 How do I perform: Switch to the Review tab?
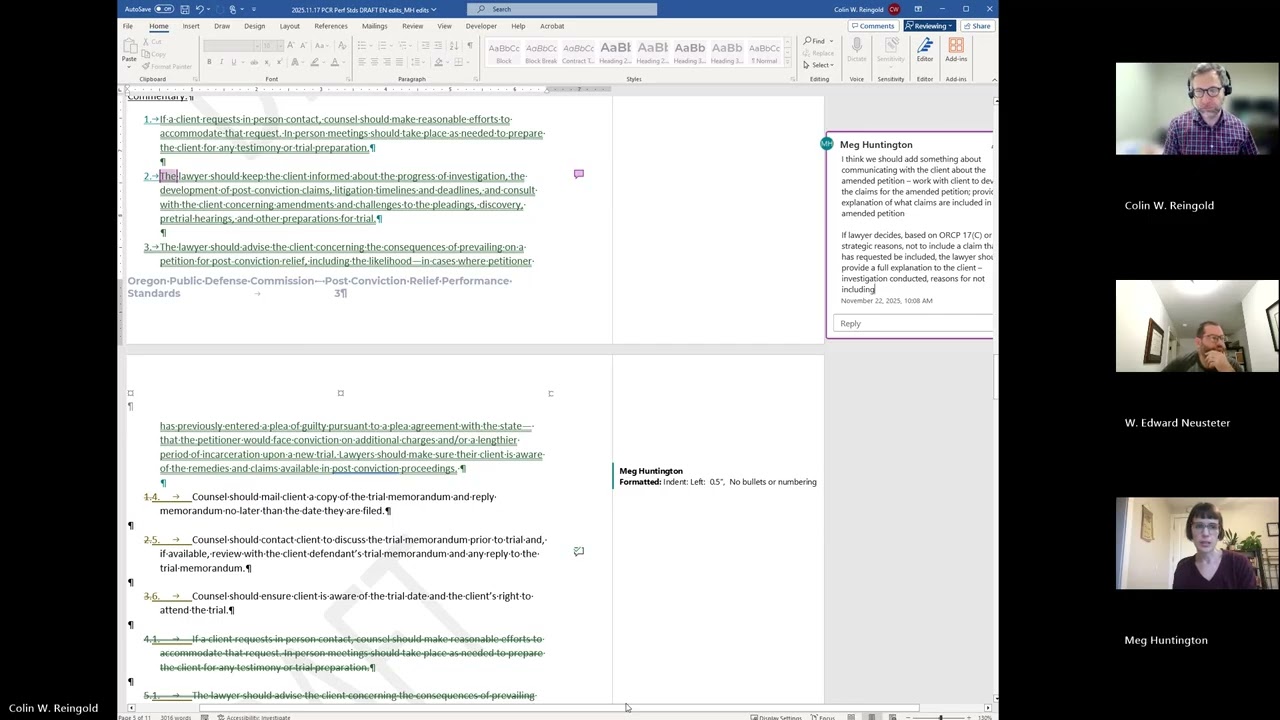coord(412,26)
